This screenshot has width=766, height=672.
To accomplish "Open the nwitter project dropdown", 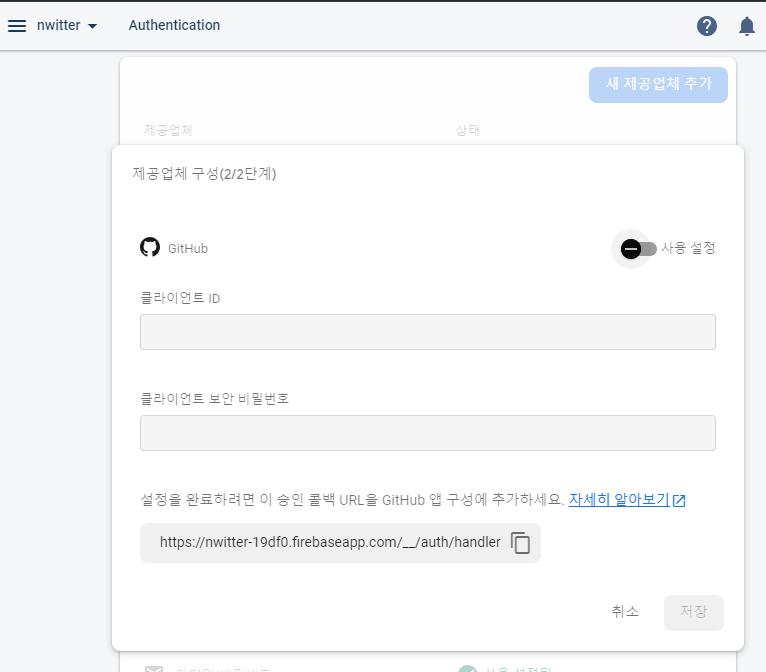I will click(67, 25).
